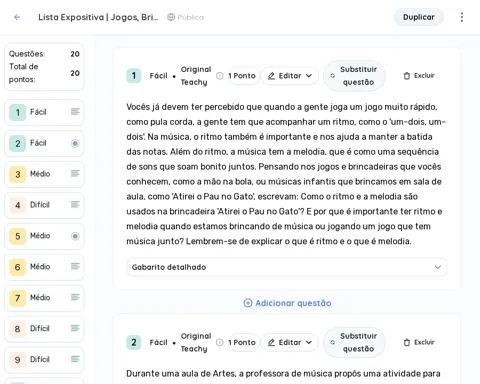Select sidebar question 3 Médio
This screenshot has width=480, height=384.
pyautogui.click(x=44, y=174)
